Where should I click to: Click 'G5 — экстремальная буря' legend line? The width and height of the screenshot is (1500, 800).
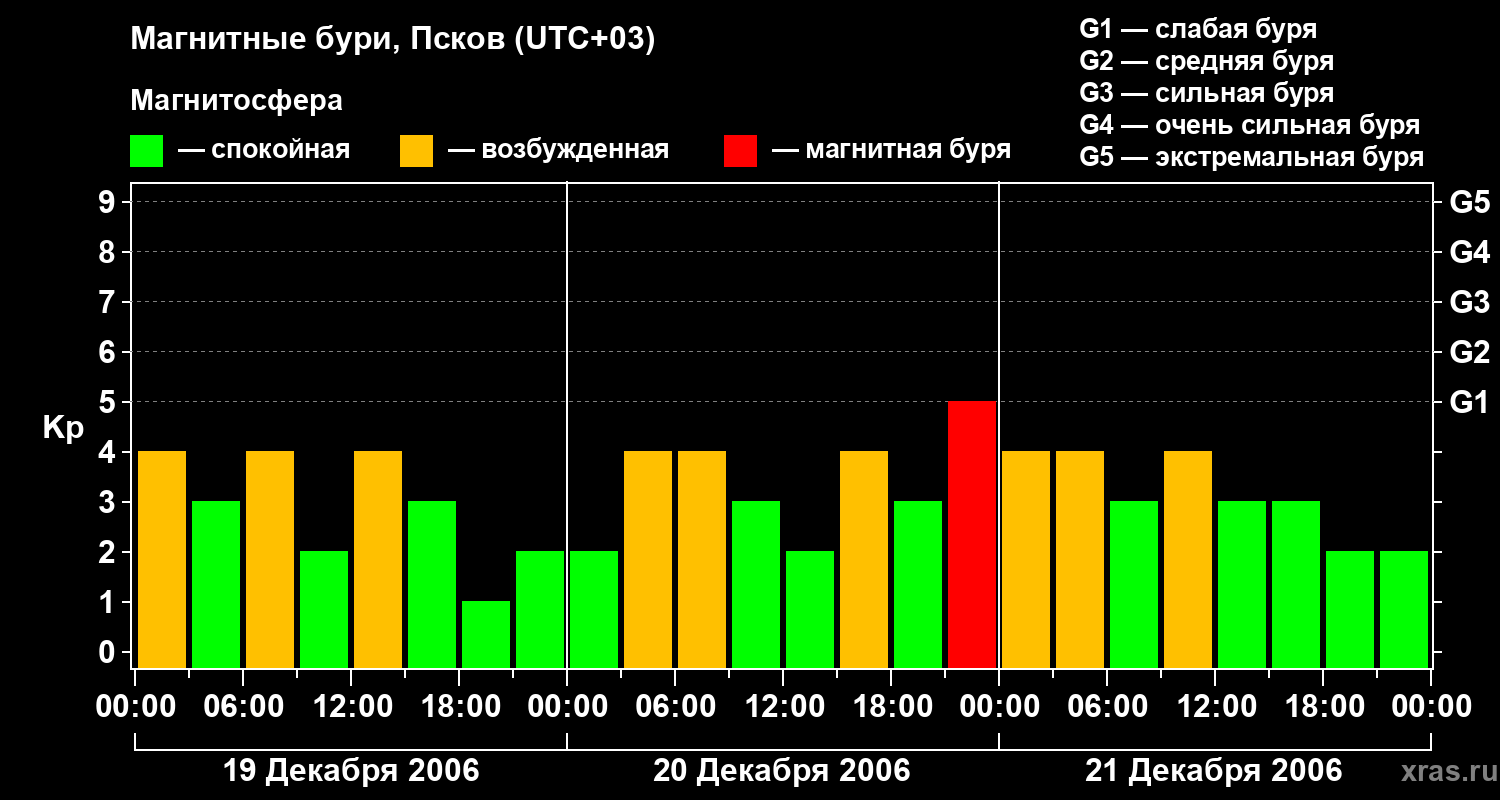click(1252, 157)
